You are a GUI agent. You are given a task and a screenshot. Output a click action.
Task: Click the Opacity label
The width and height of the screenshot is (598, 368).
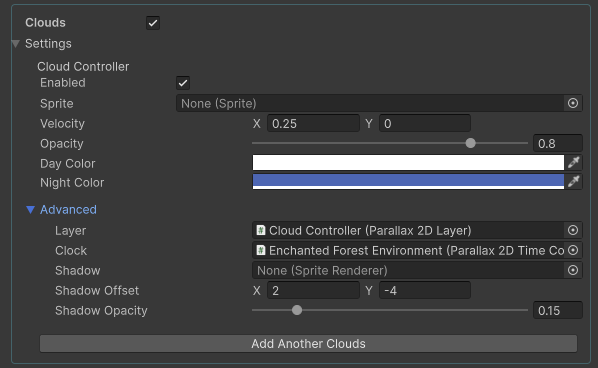[x=62, y=144]
